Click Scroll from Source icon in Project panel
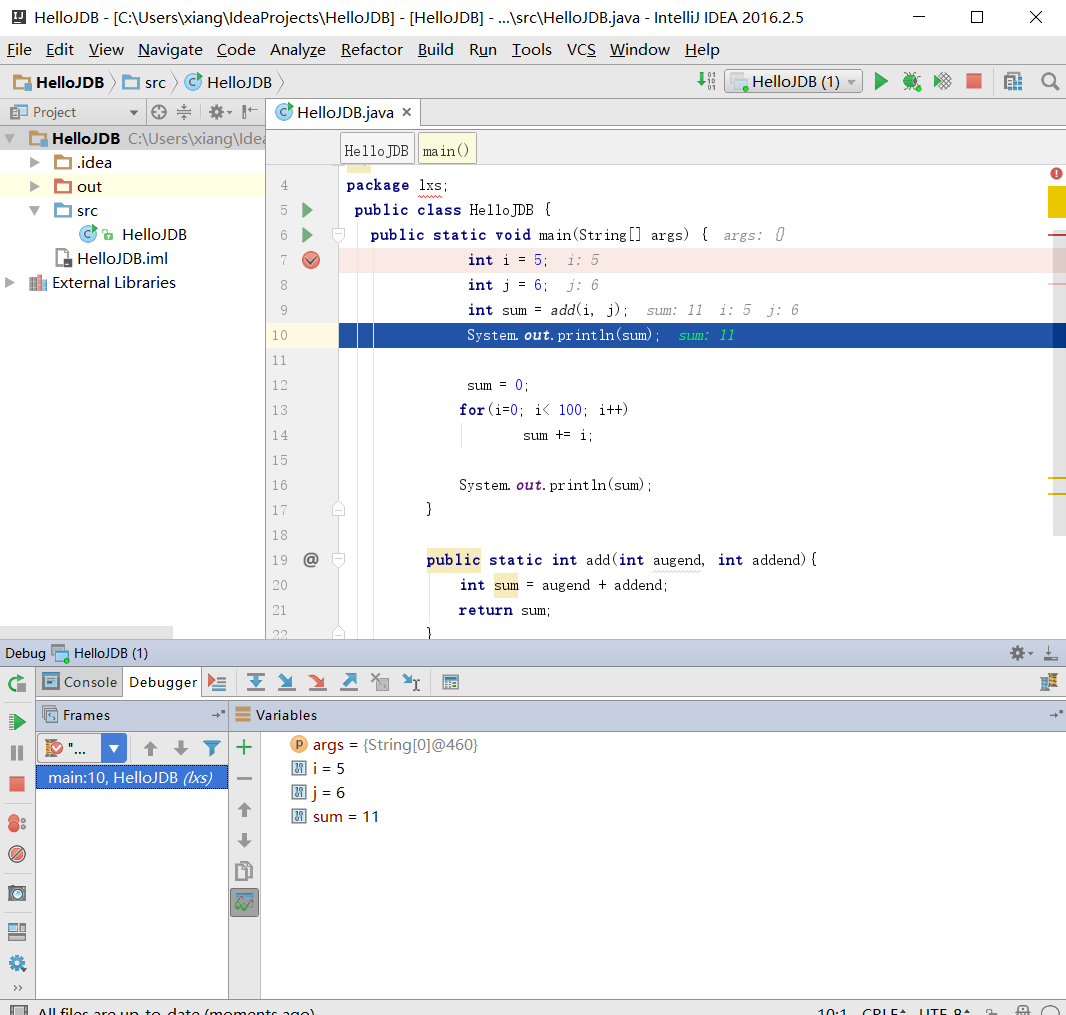1066x1015 pixels. coord(159,112)
